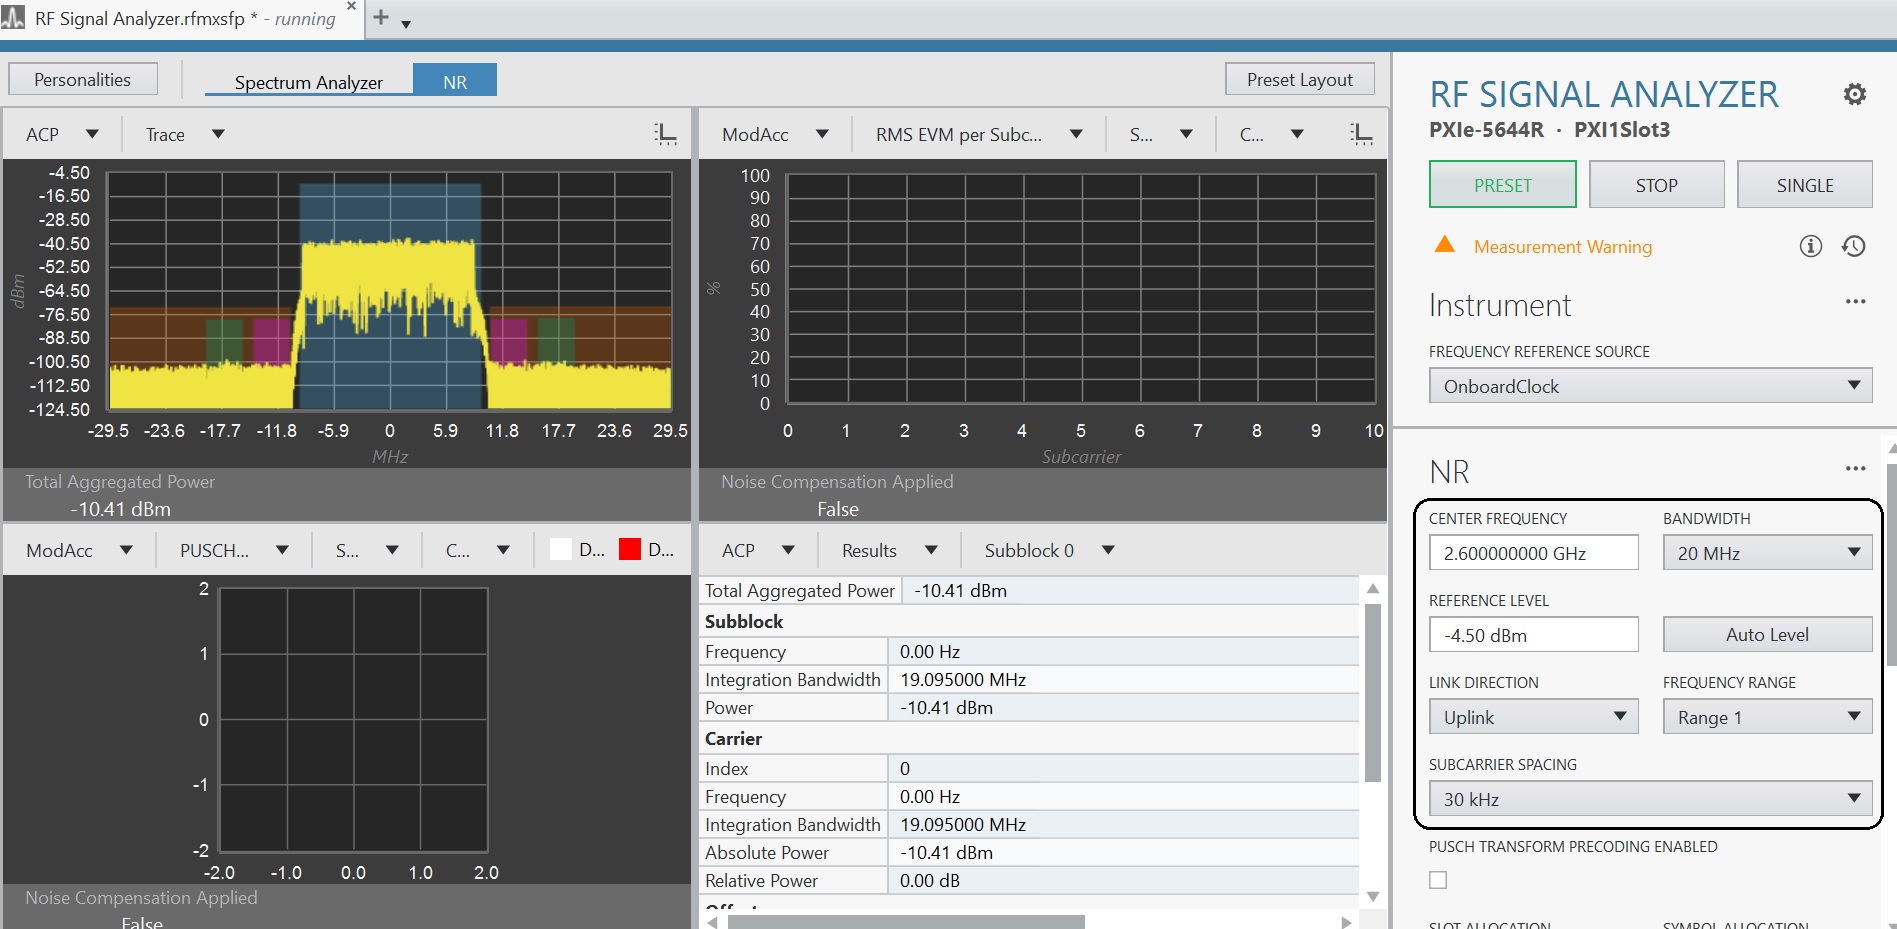Close the RF Signal Analyzer.rfmxsfp tab
Screen dimensions: 1897x929
[x=351, y=7]
